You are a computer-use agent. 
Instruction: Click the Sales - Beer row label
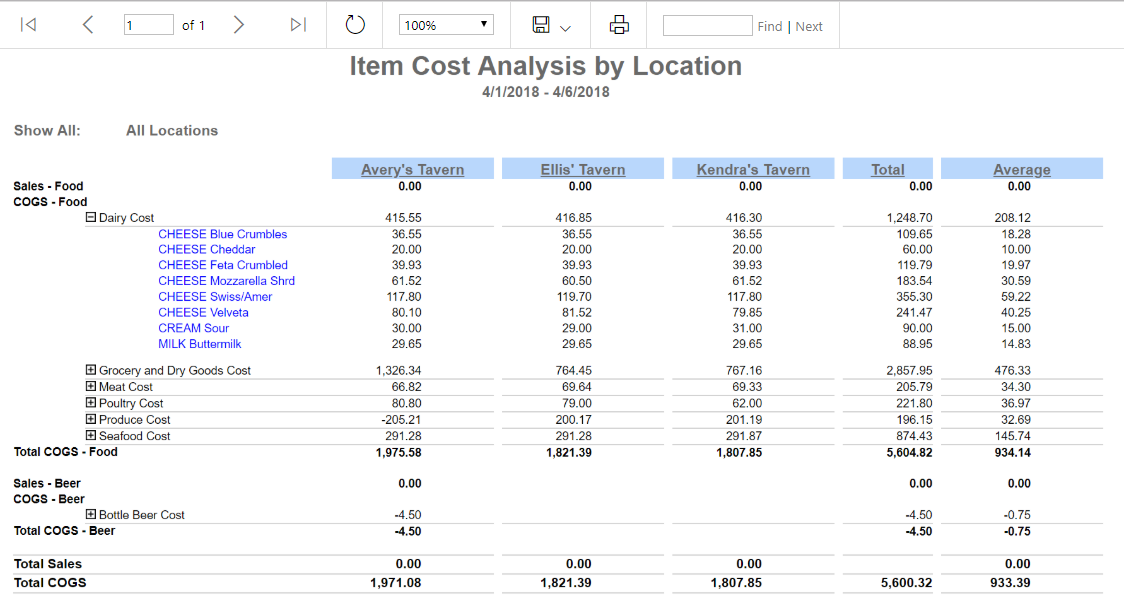click(47, 484)
